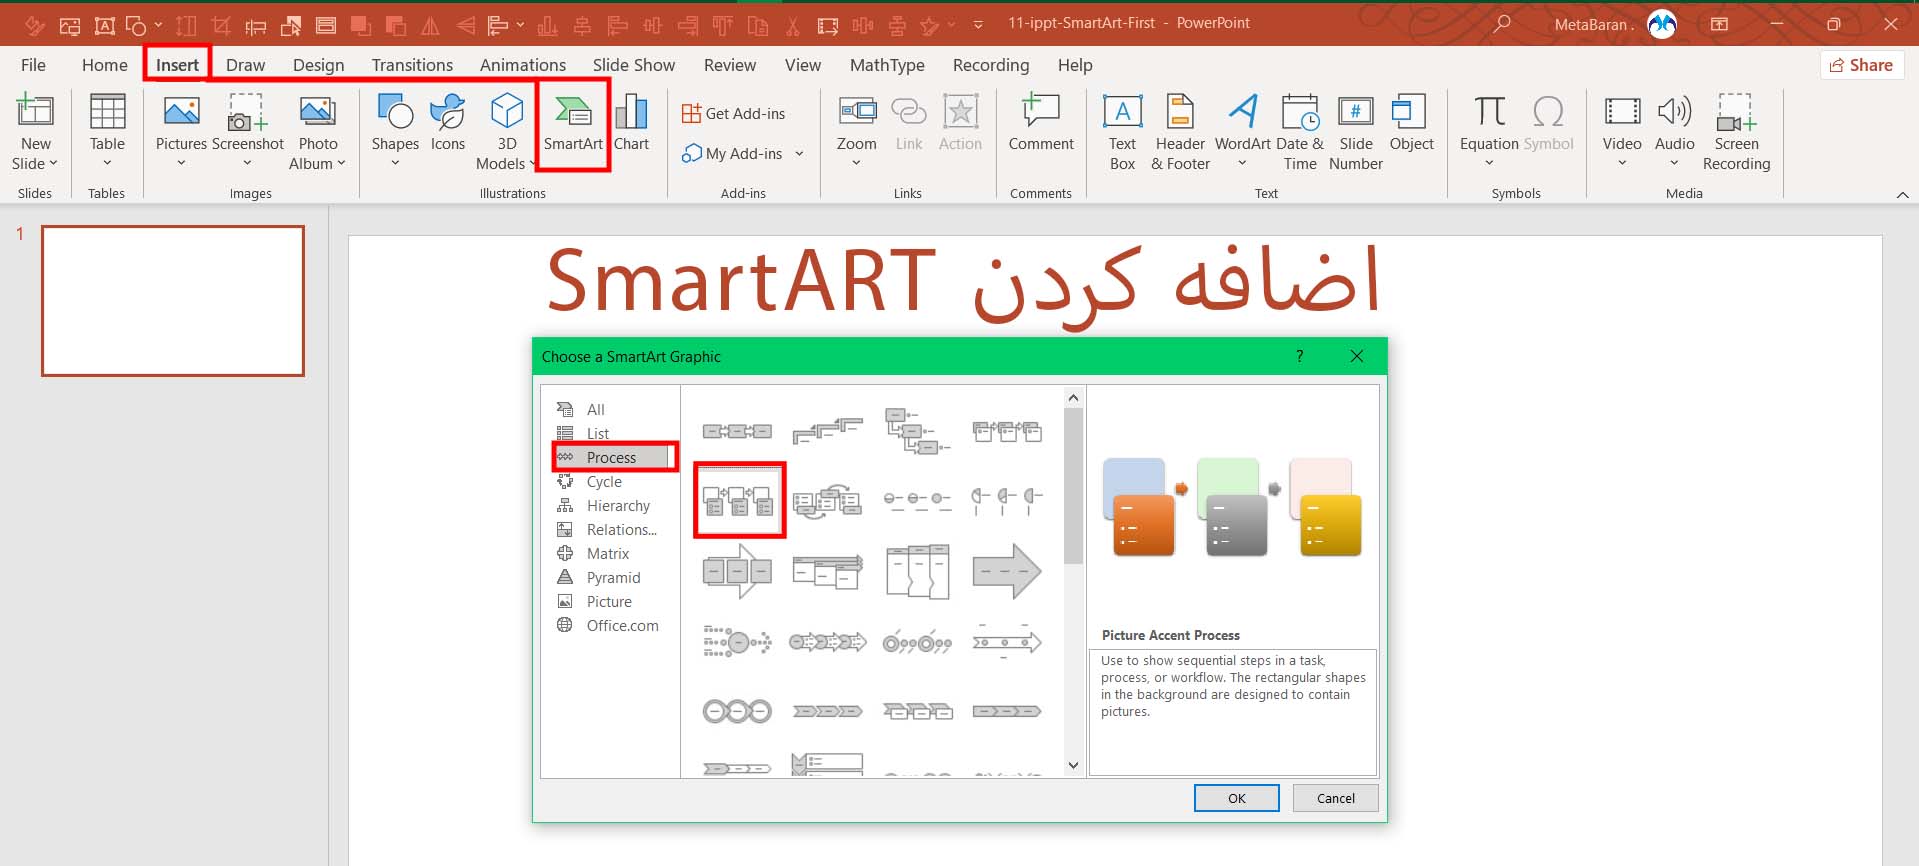Open the 3D Models menu
The image size is (1919, 866).
coord(506,132)
